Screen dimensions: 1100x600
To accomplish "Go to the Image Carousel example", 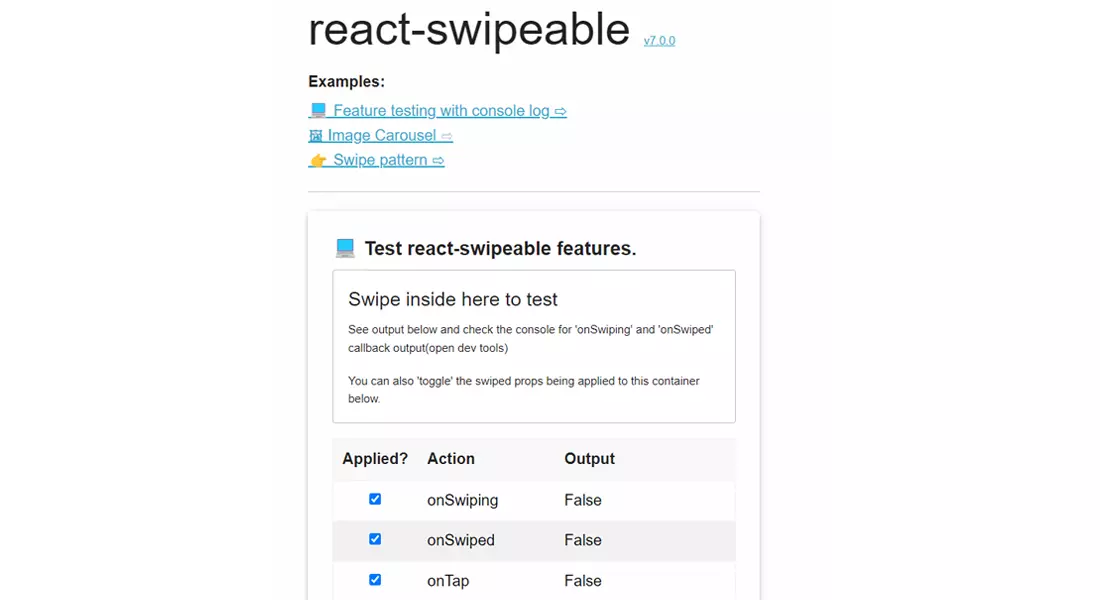I will 382,135.
